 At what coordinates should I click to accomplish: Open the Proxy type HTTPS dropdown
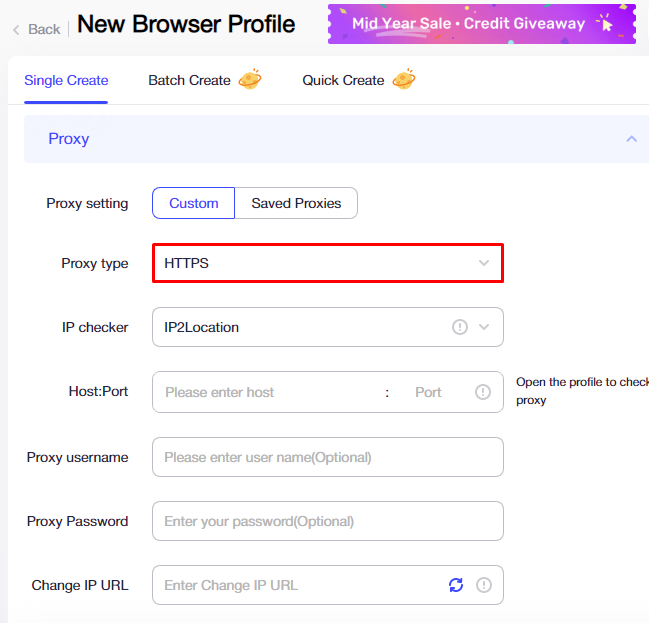(328, 263)
